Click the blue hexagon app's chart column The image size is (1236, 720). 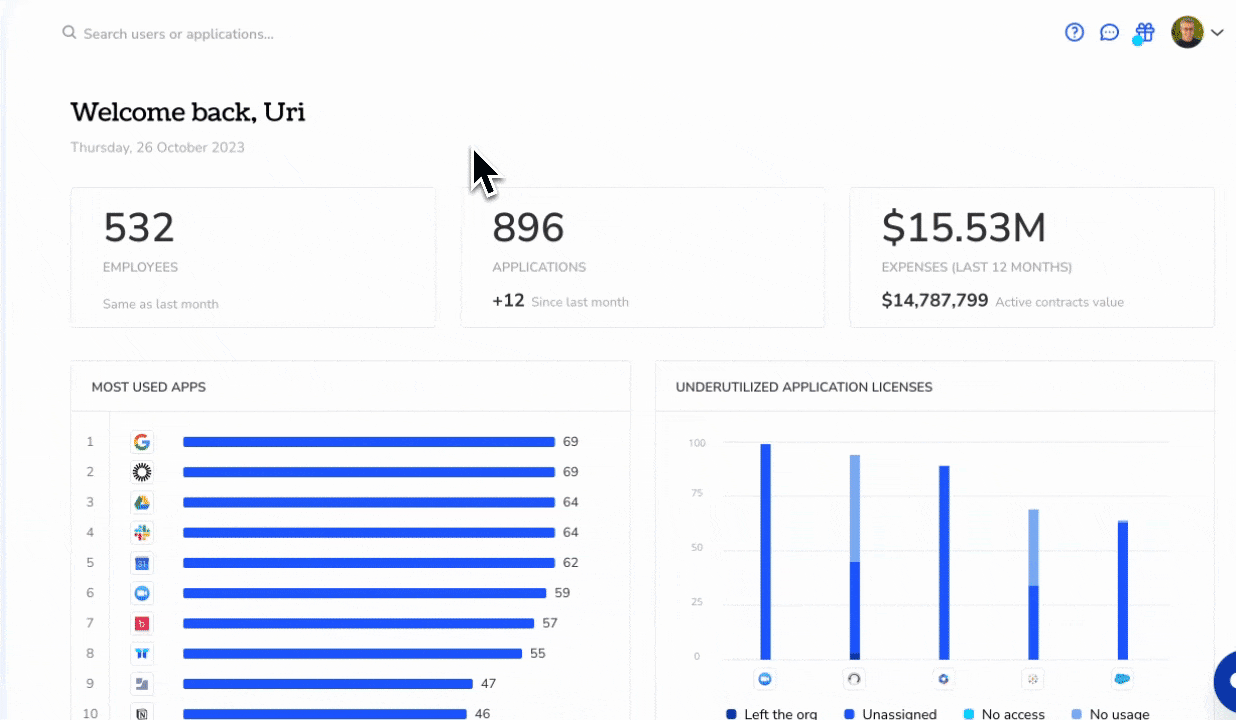click(x=944, y=563)
